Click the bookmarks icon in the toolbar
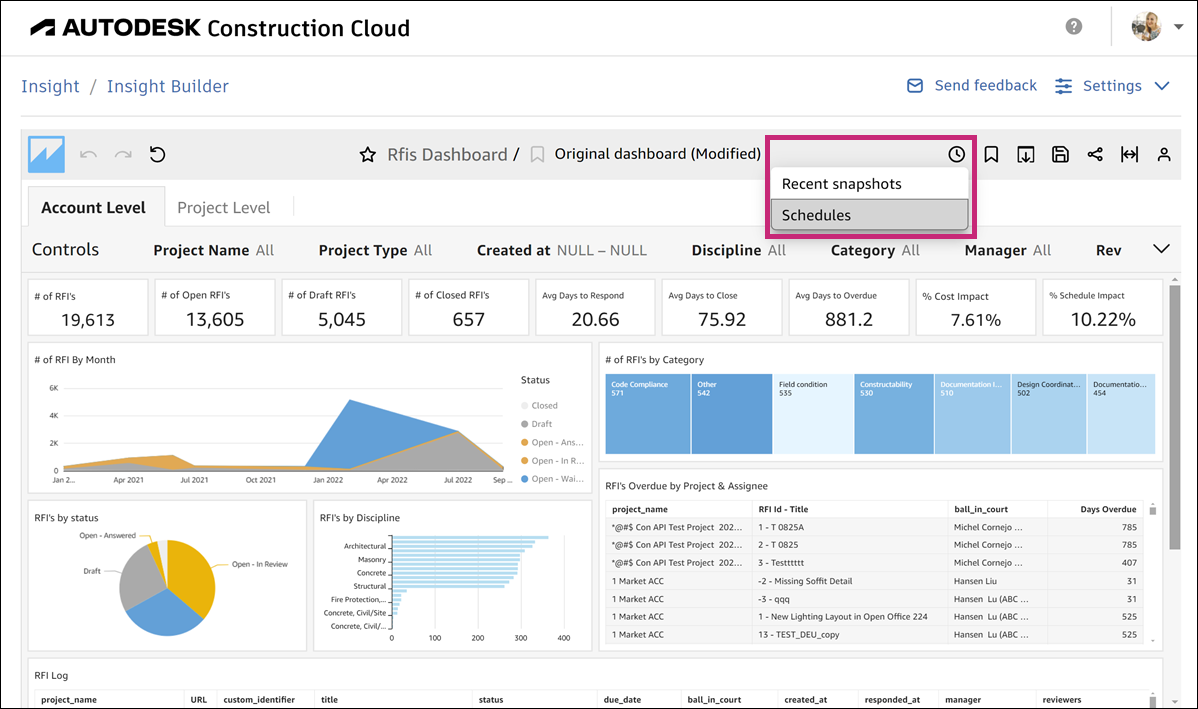 pos(991,154)
